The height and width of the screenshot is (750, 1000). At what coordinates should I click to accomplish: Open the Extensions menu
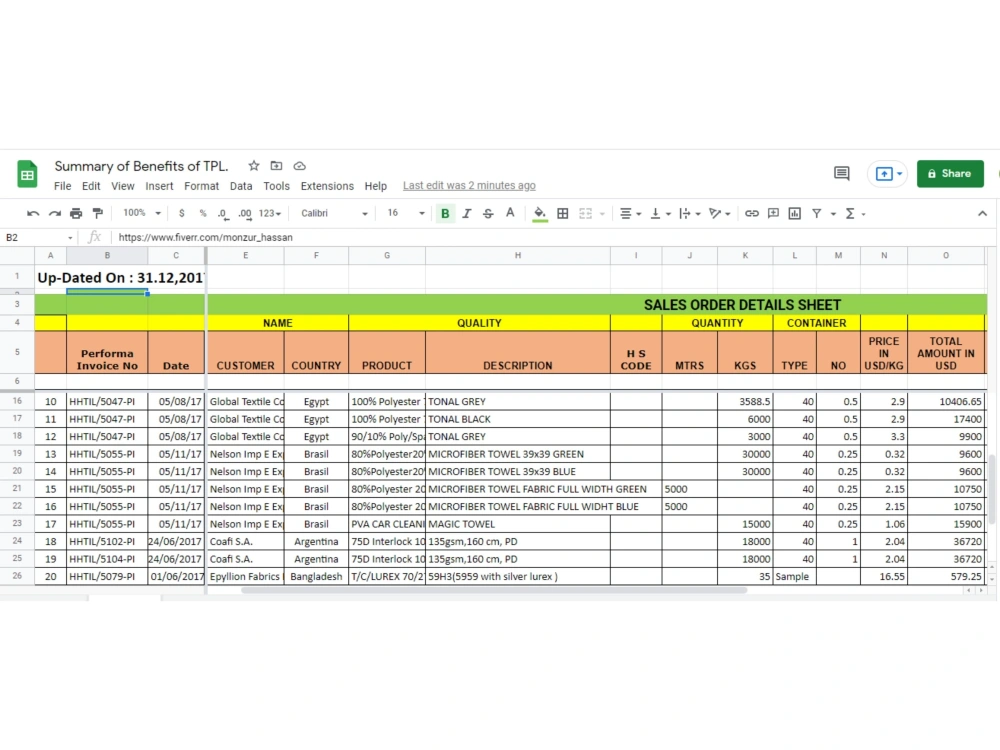tap(327, 186)
